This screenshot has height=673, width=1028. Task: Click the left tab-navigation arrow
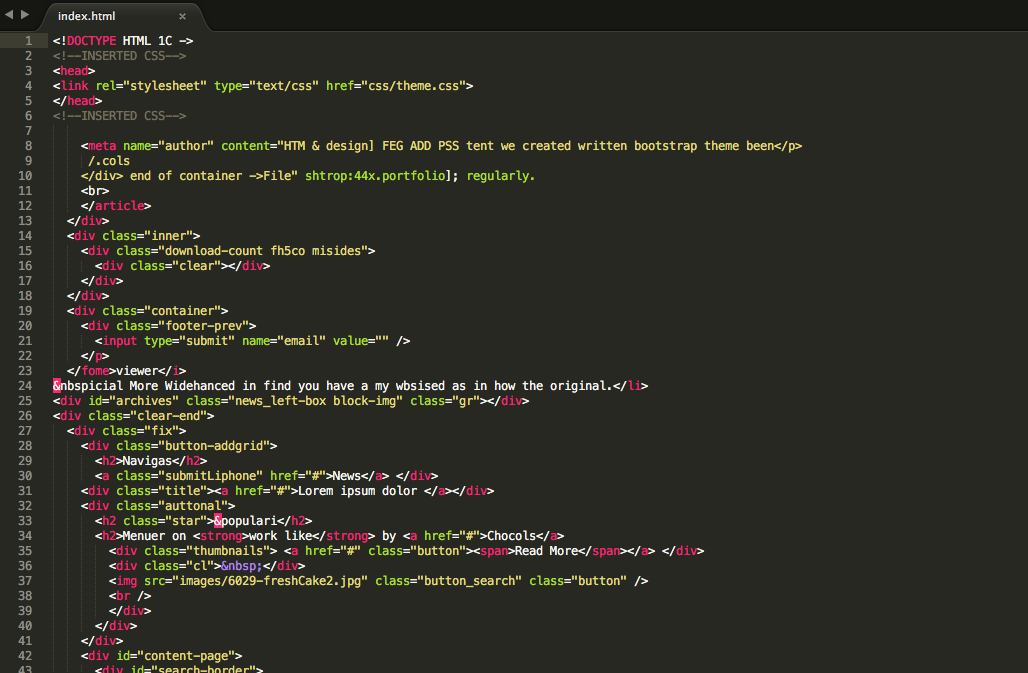pos(9,14)
